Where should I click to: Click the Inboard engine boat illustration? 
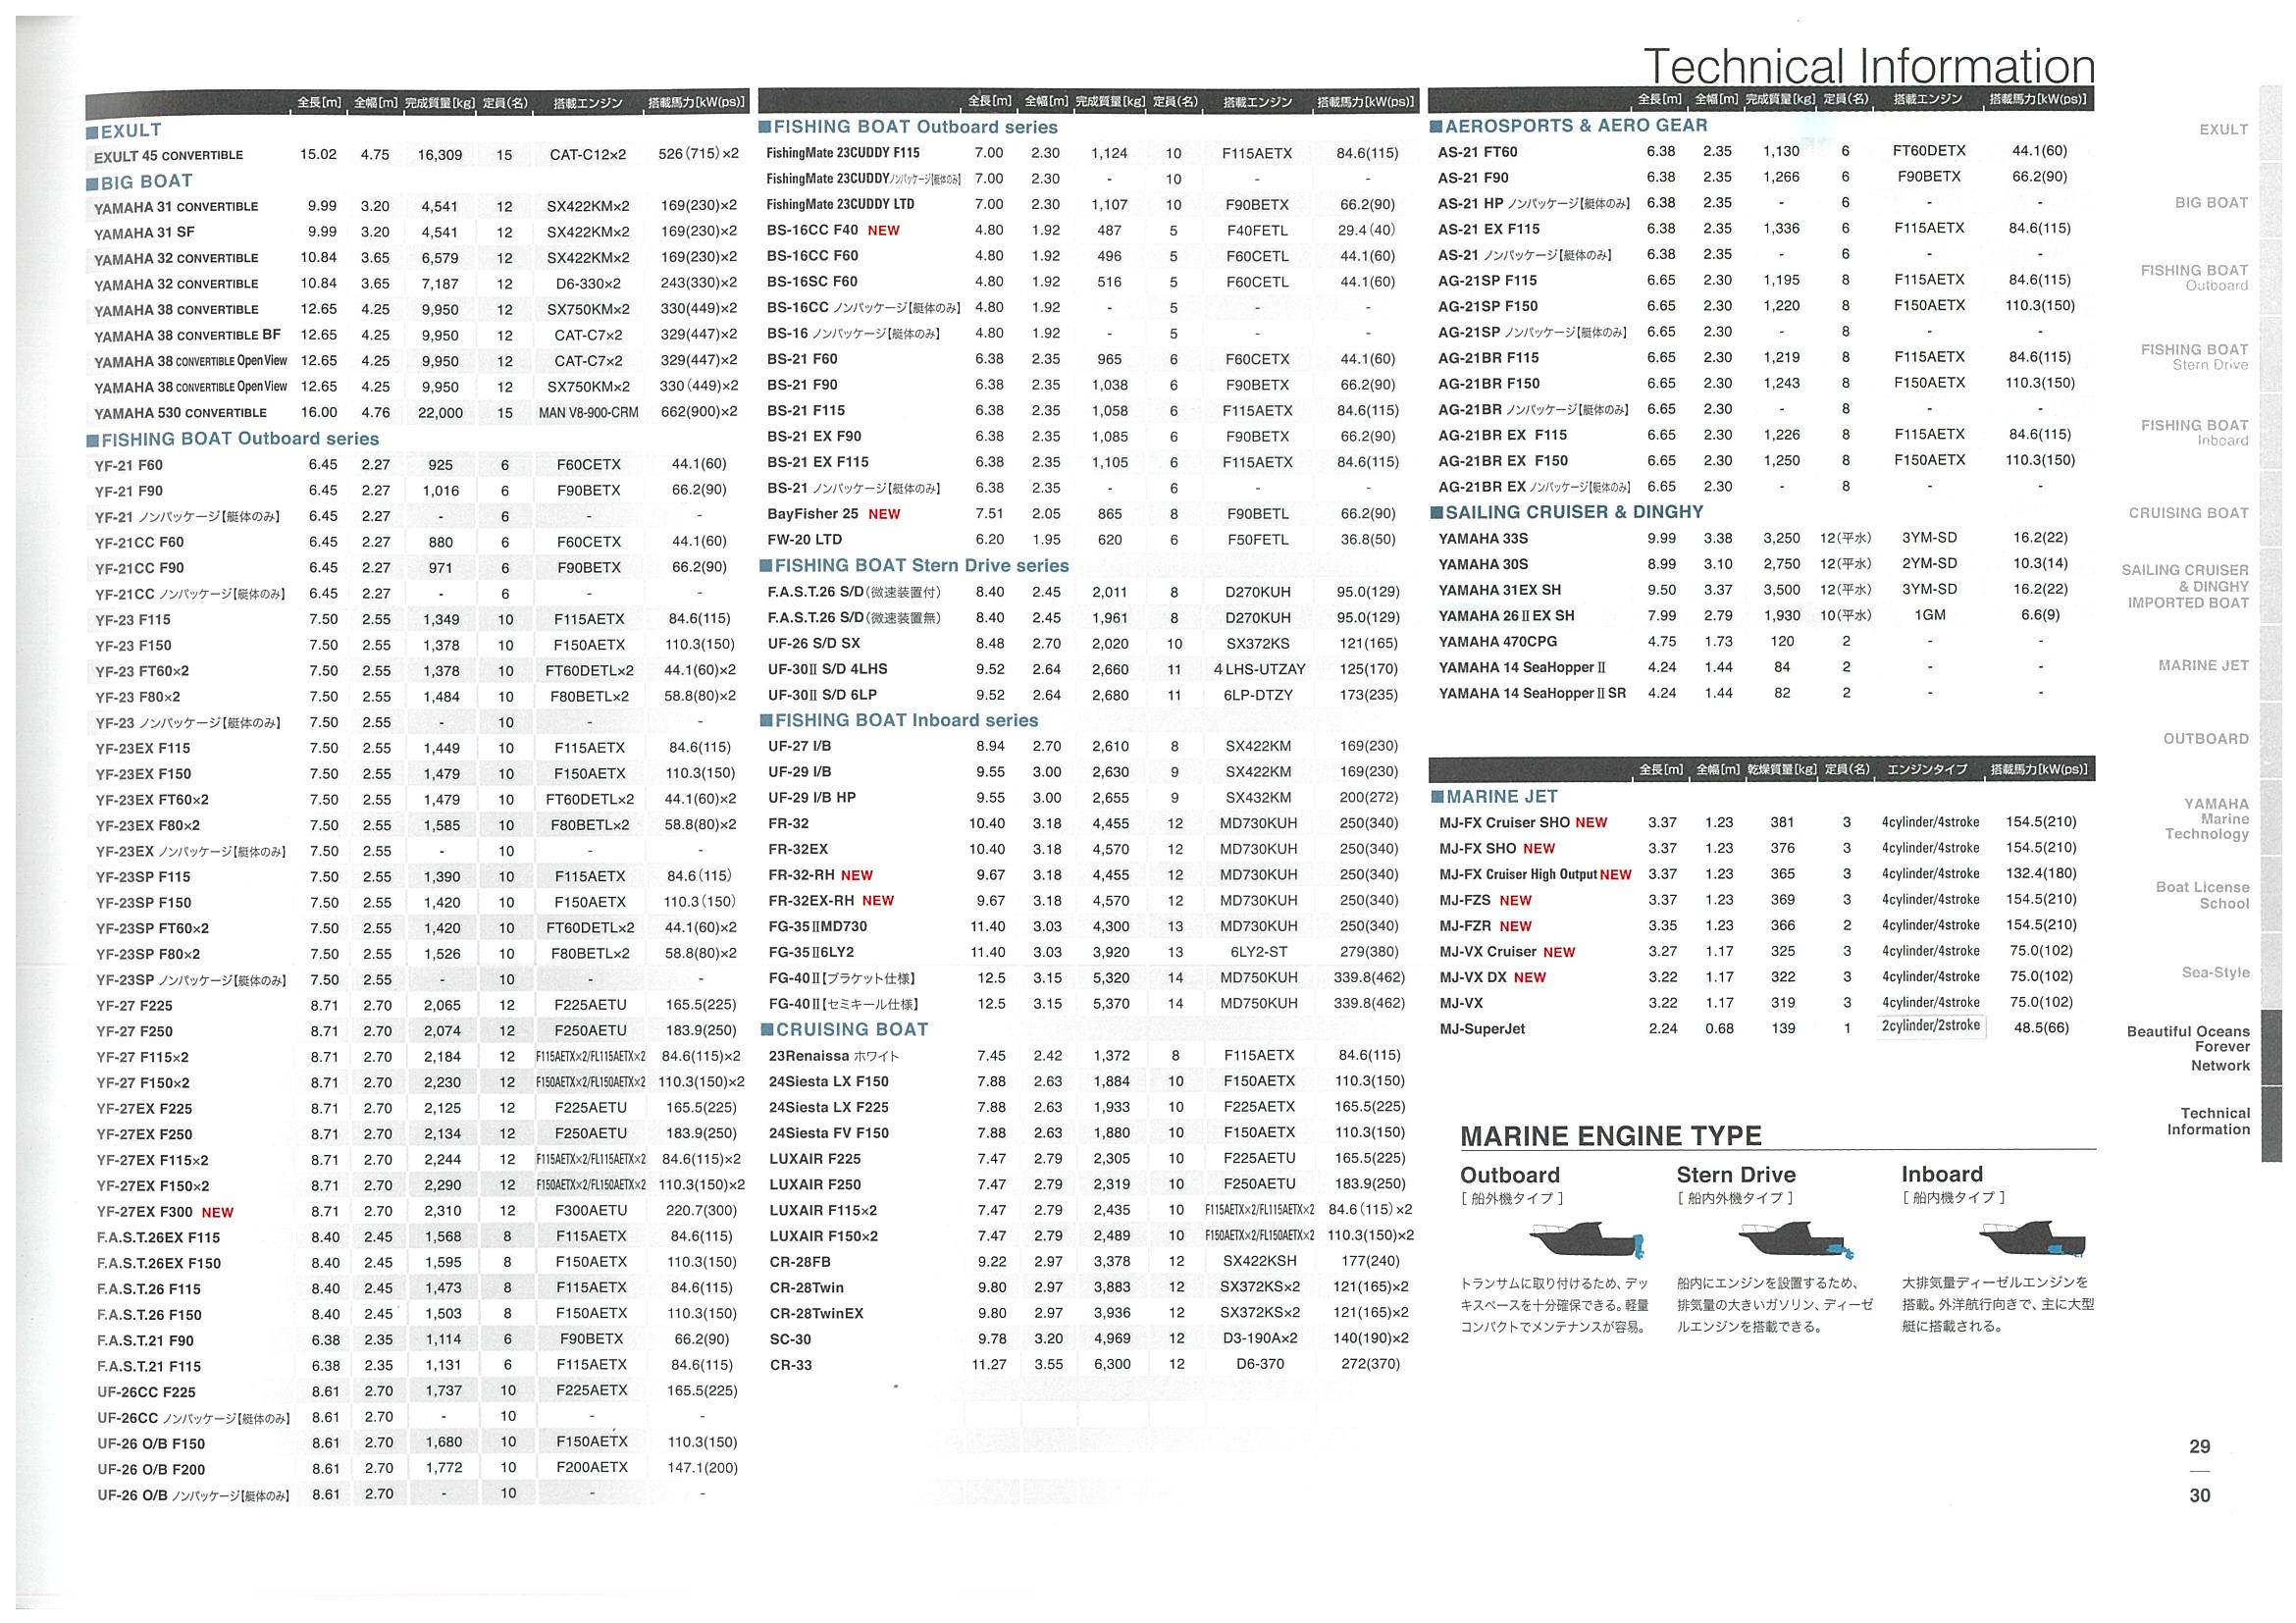tap(2032, 1238)
